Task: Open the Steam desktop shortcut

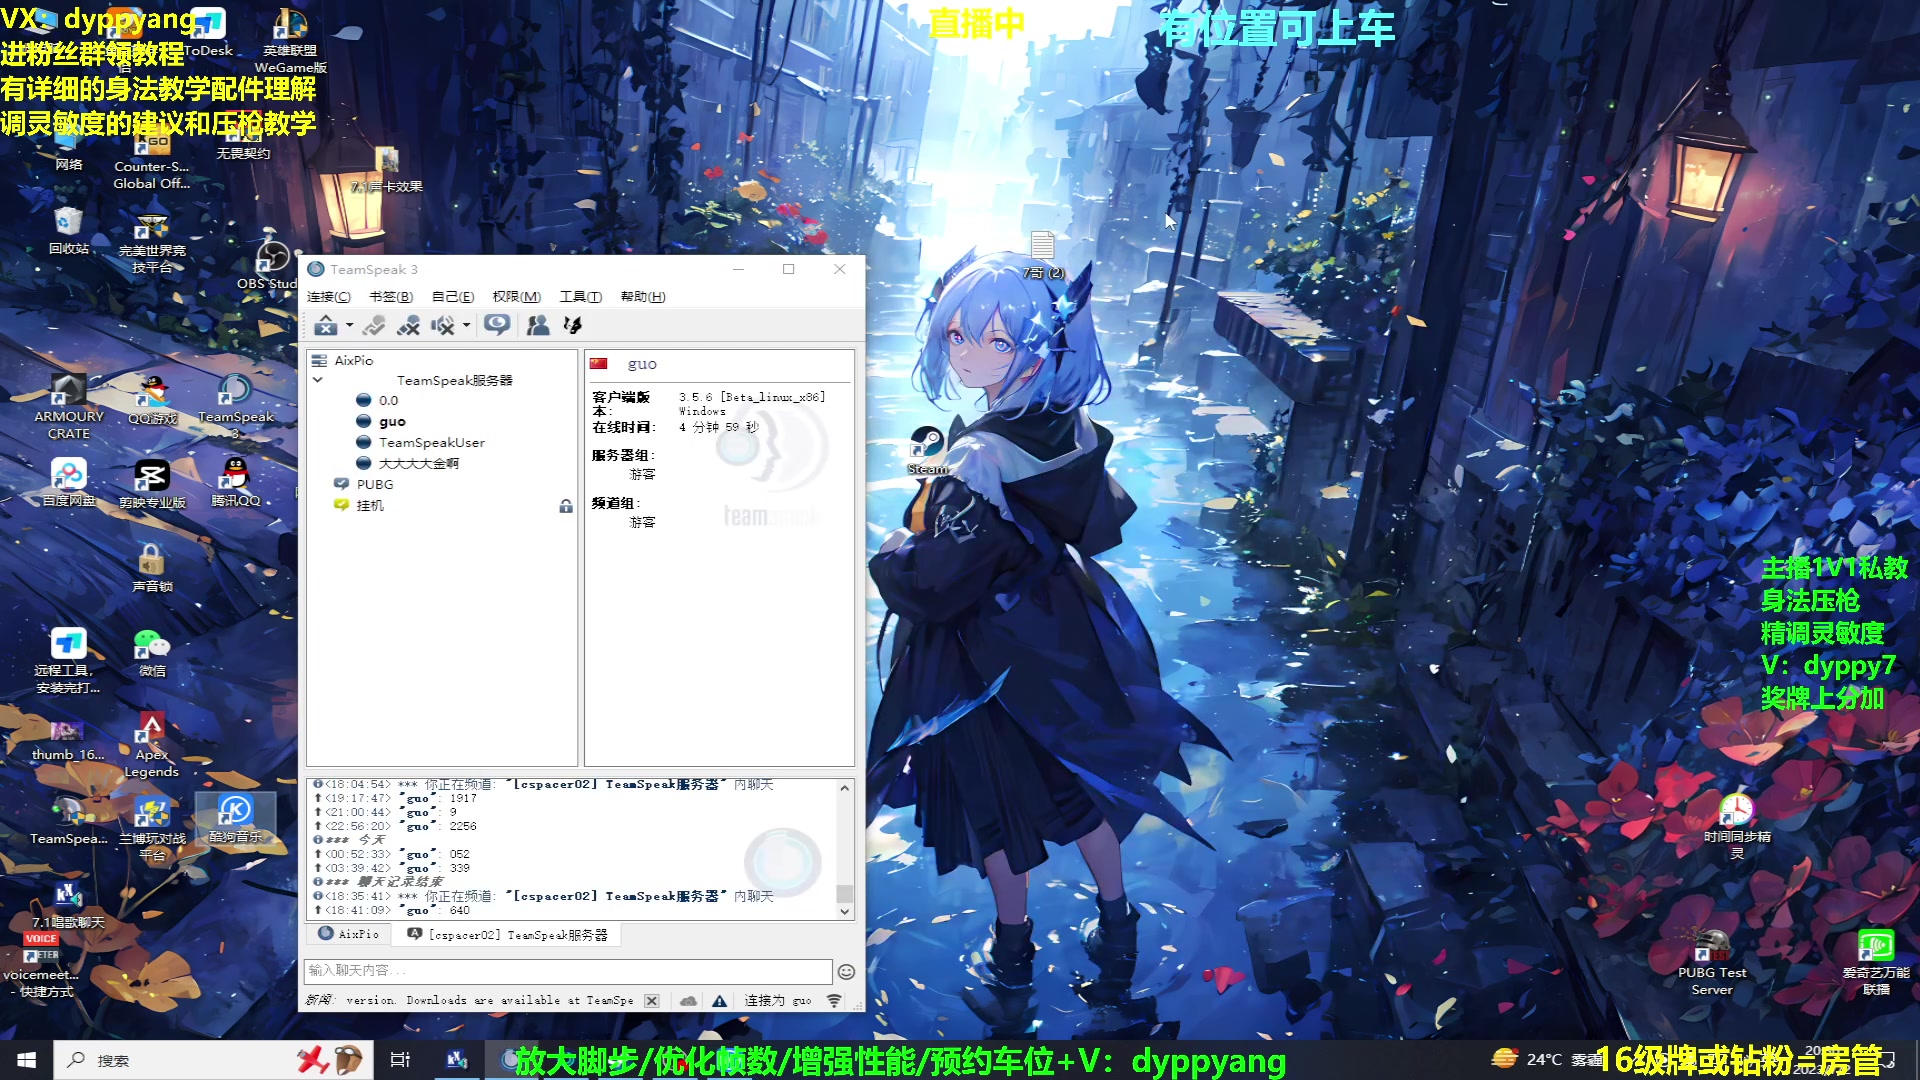Action: [x=927, y=451]
